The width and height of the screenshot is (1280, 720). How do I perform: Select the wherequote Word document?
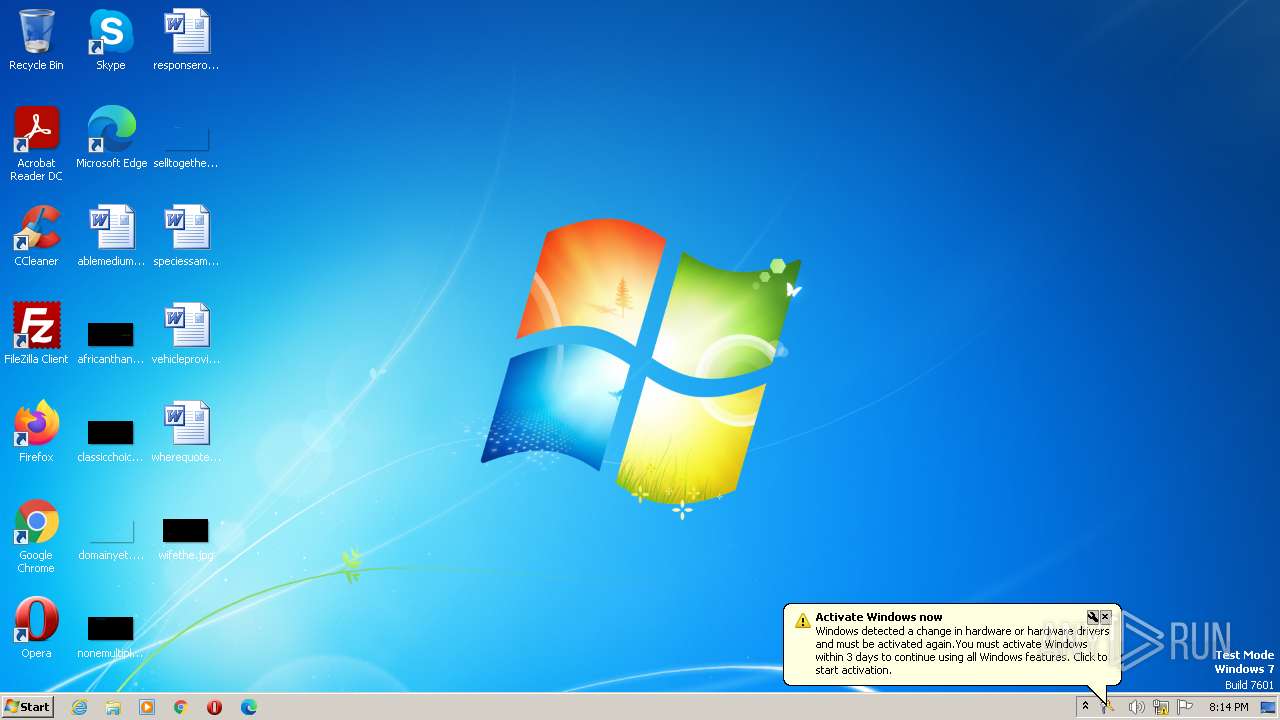tap(186, 432)
